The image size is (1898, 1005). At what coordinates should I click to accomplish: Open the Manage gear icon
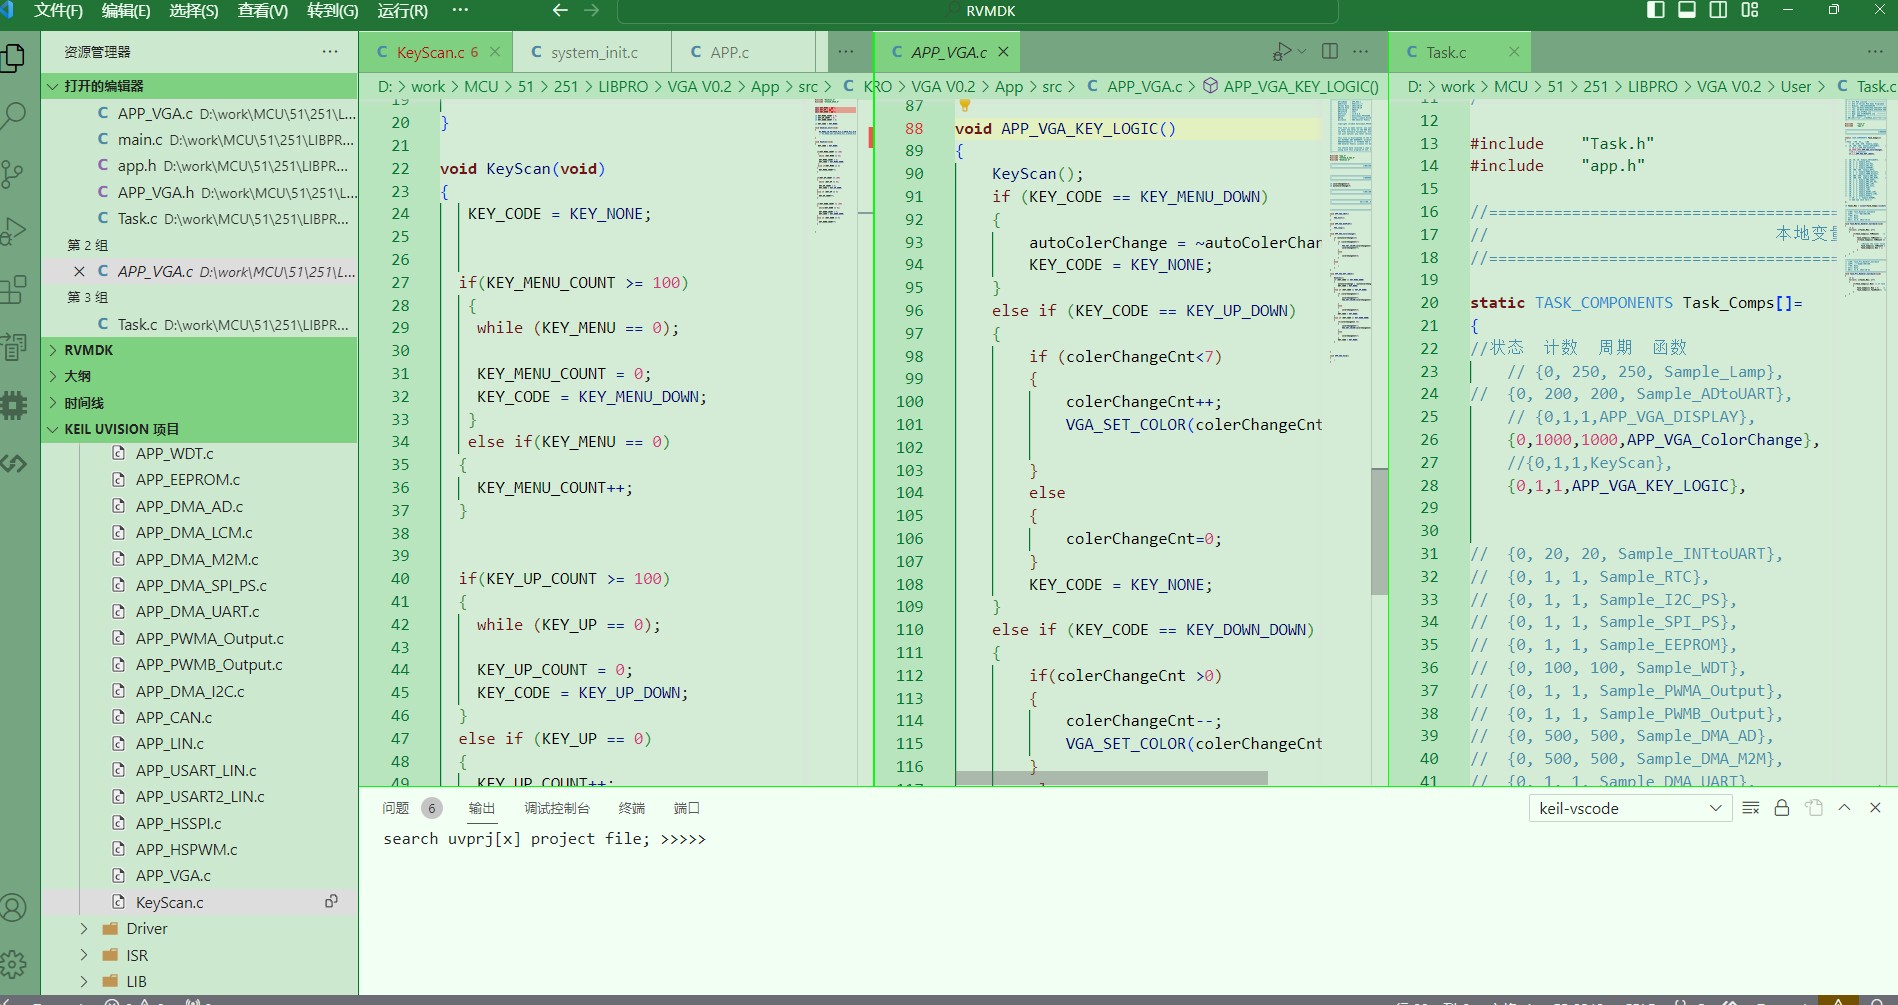tap(14, 965)
